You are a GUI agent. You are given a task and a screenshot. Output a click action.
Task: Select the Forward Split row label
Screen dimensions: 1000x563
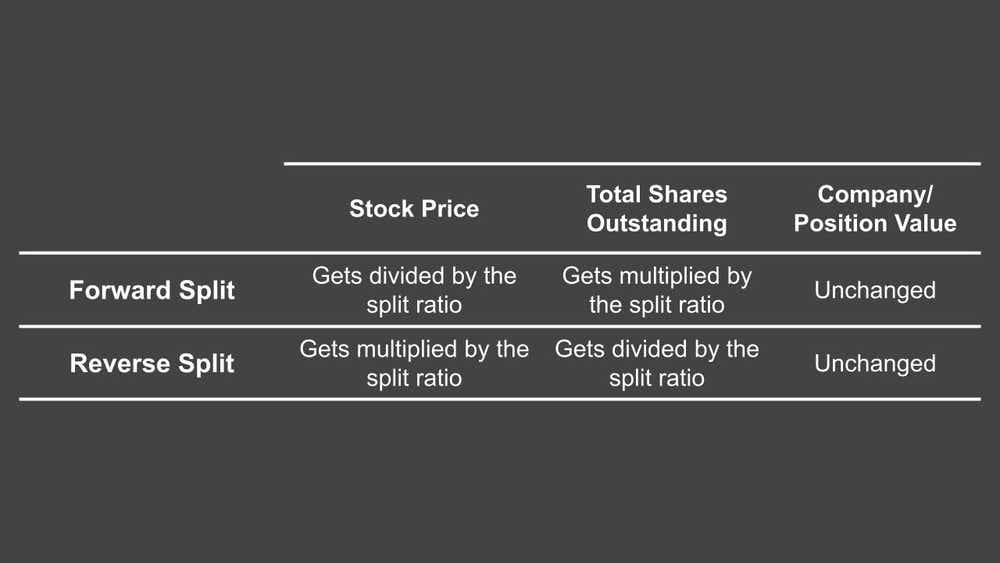(152, 291)
